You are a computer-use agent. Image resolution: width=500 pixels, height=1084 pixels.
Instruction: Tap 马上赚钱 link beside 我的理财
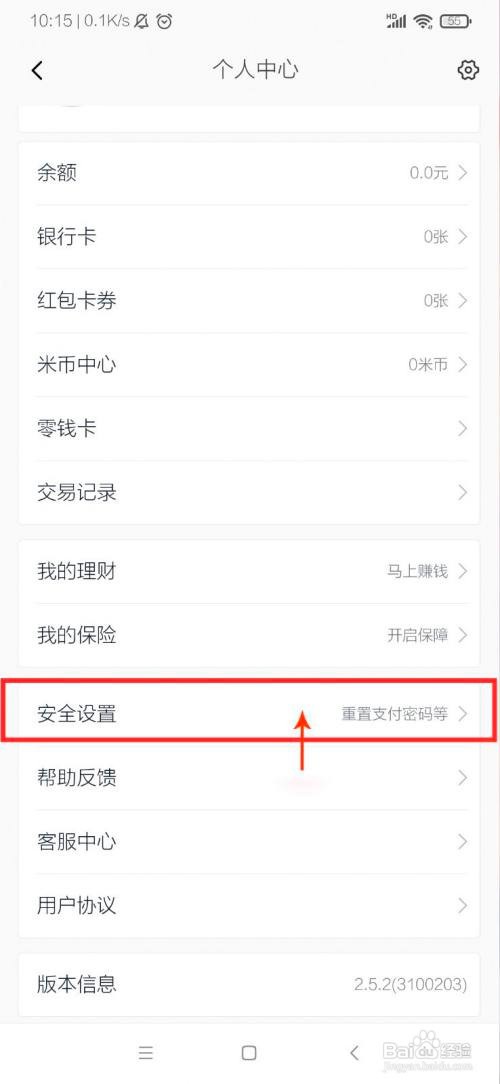coord(417,572)
